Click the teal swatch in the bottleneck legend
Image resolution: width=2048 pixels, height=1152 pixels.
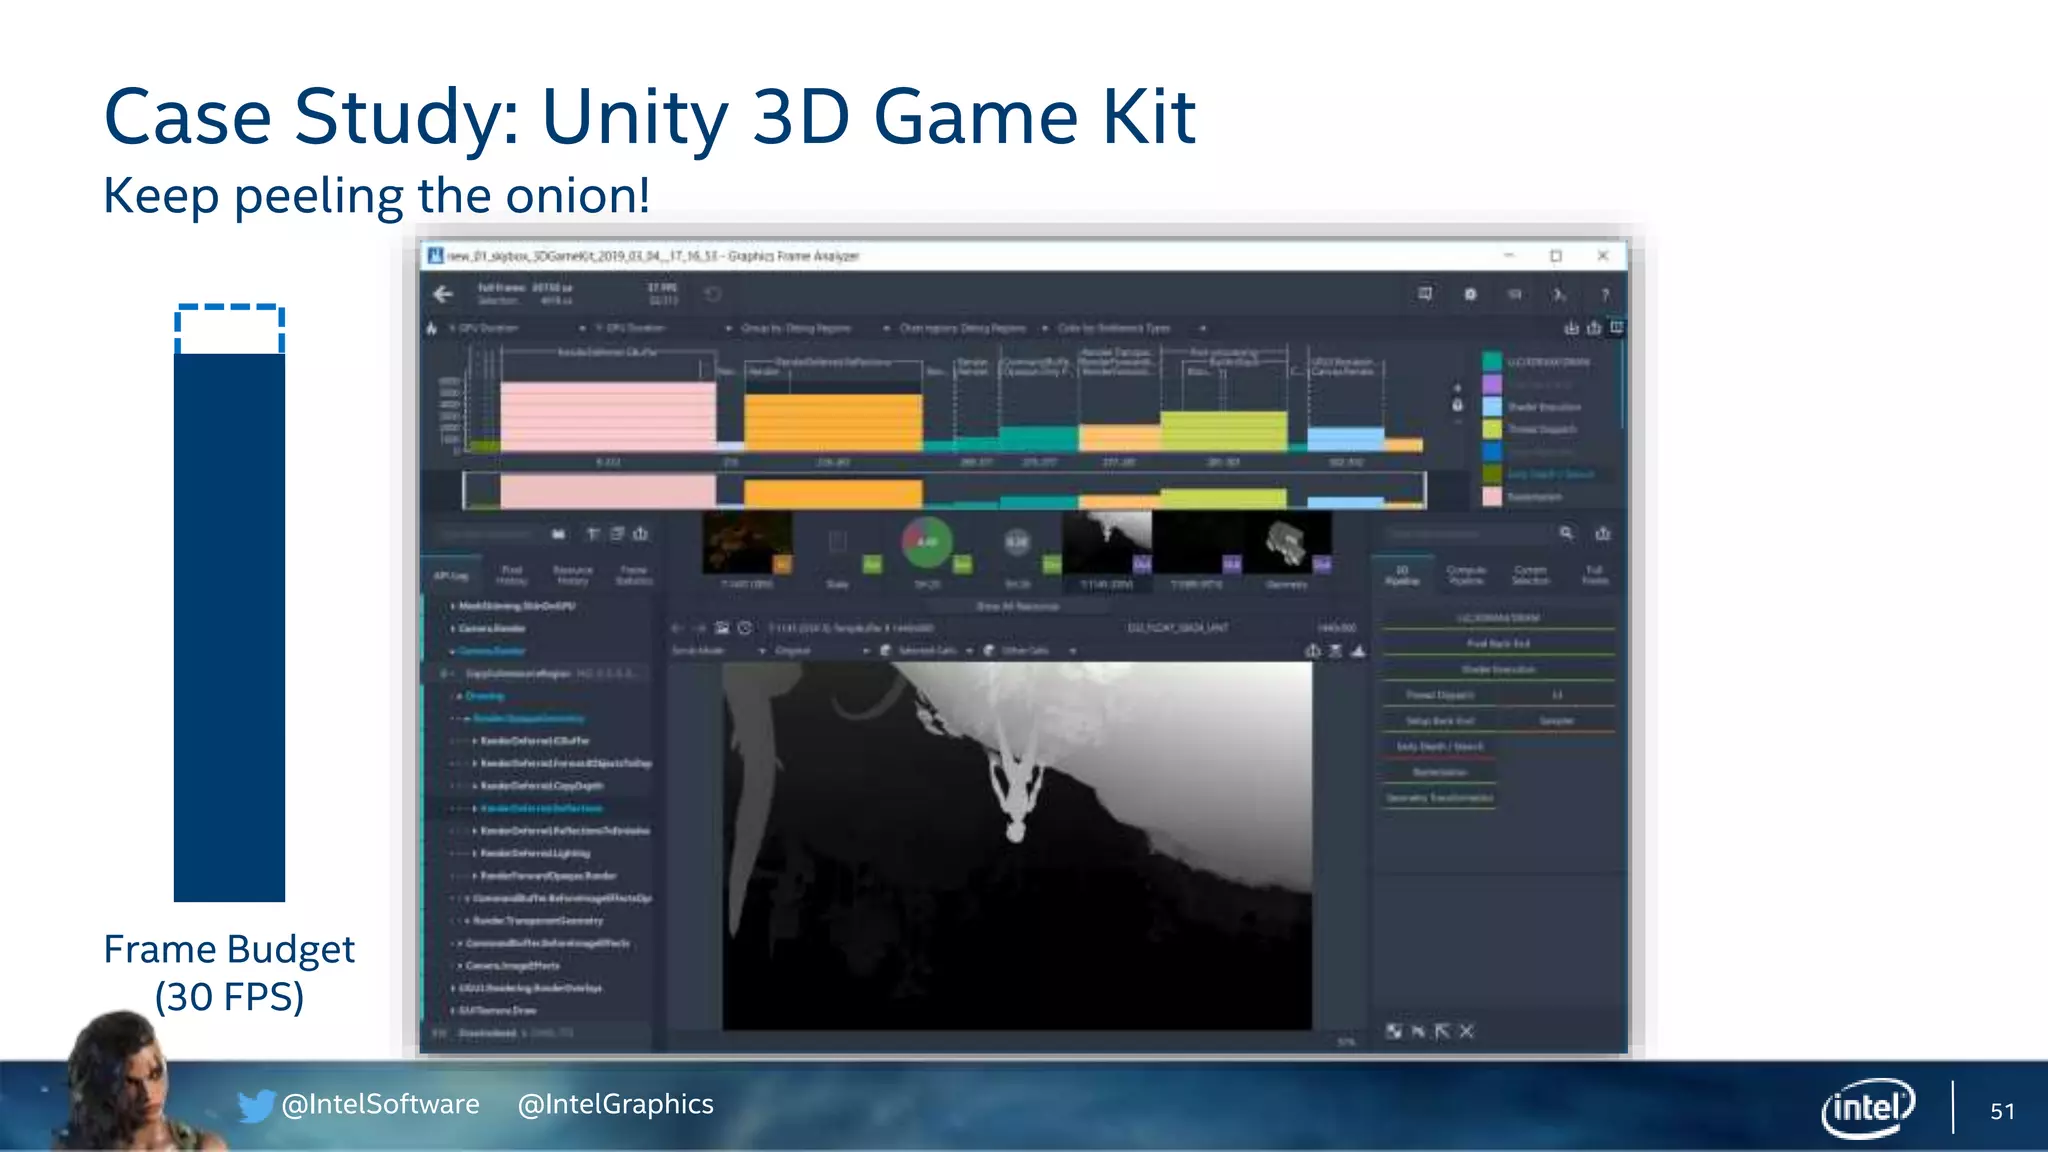(x=1492, y=362)
